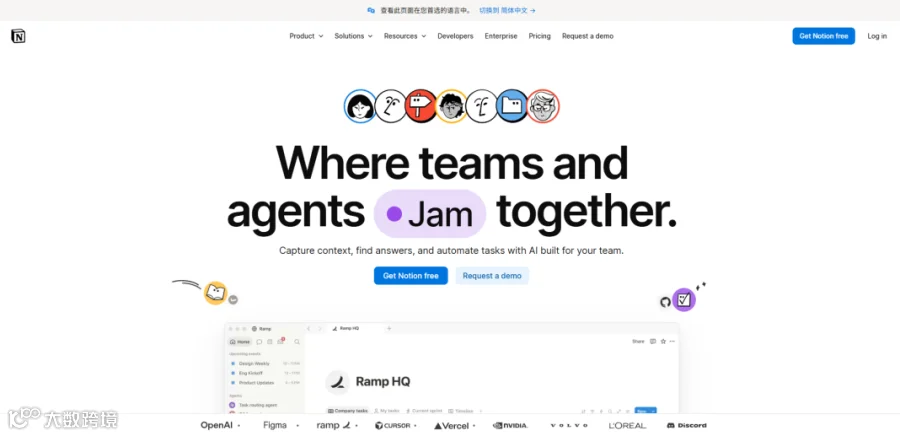
Task: Click the ramp logo in the brand strip
Action: [x=333, y=426]
